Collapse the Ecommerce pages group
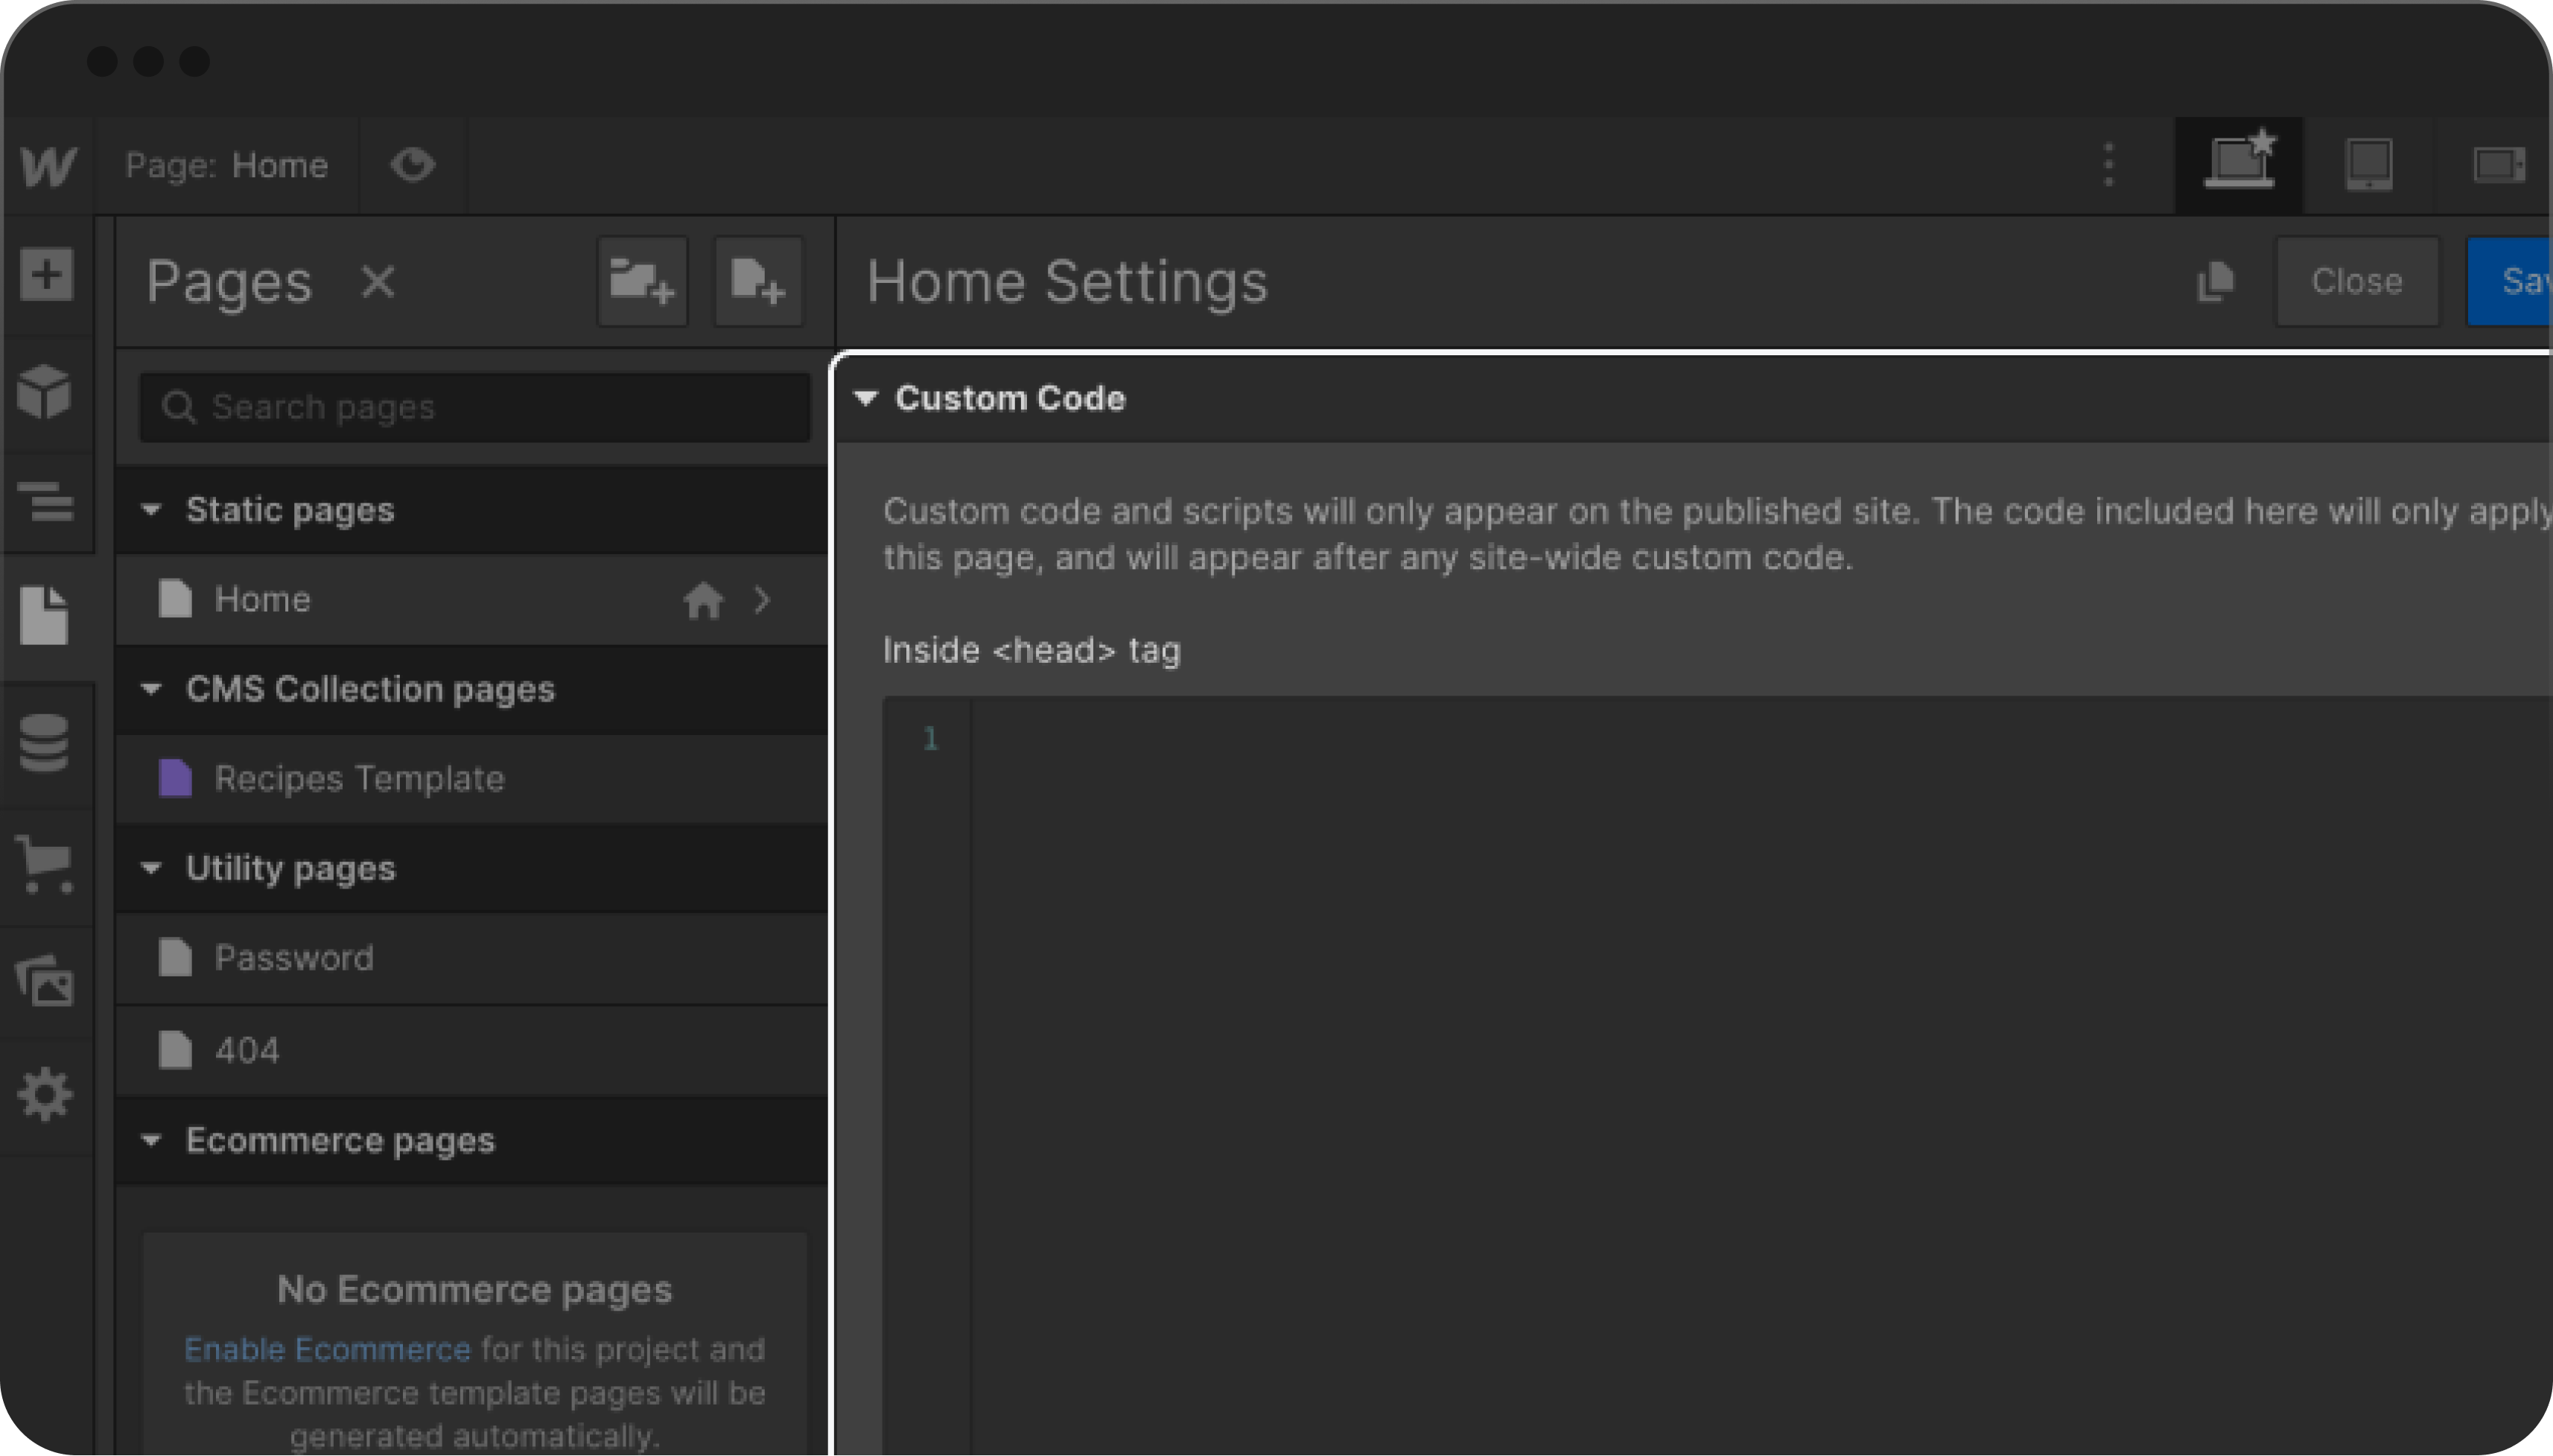 pyautogui.click(x=152, y=1140)
